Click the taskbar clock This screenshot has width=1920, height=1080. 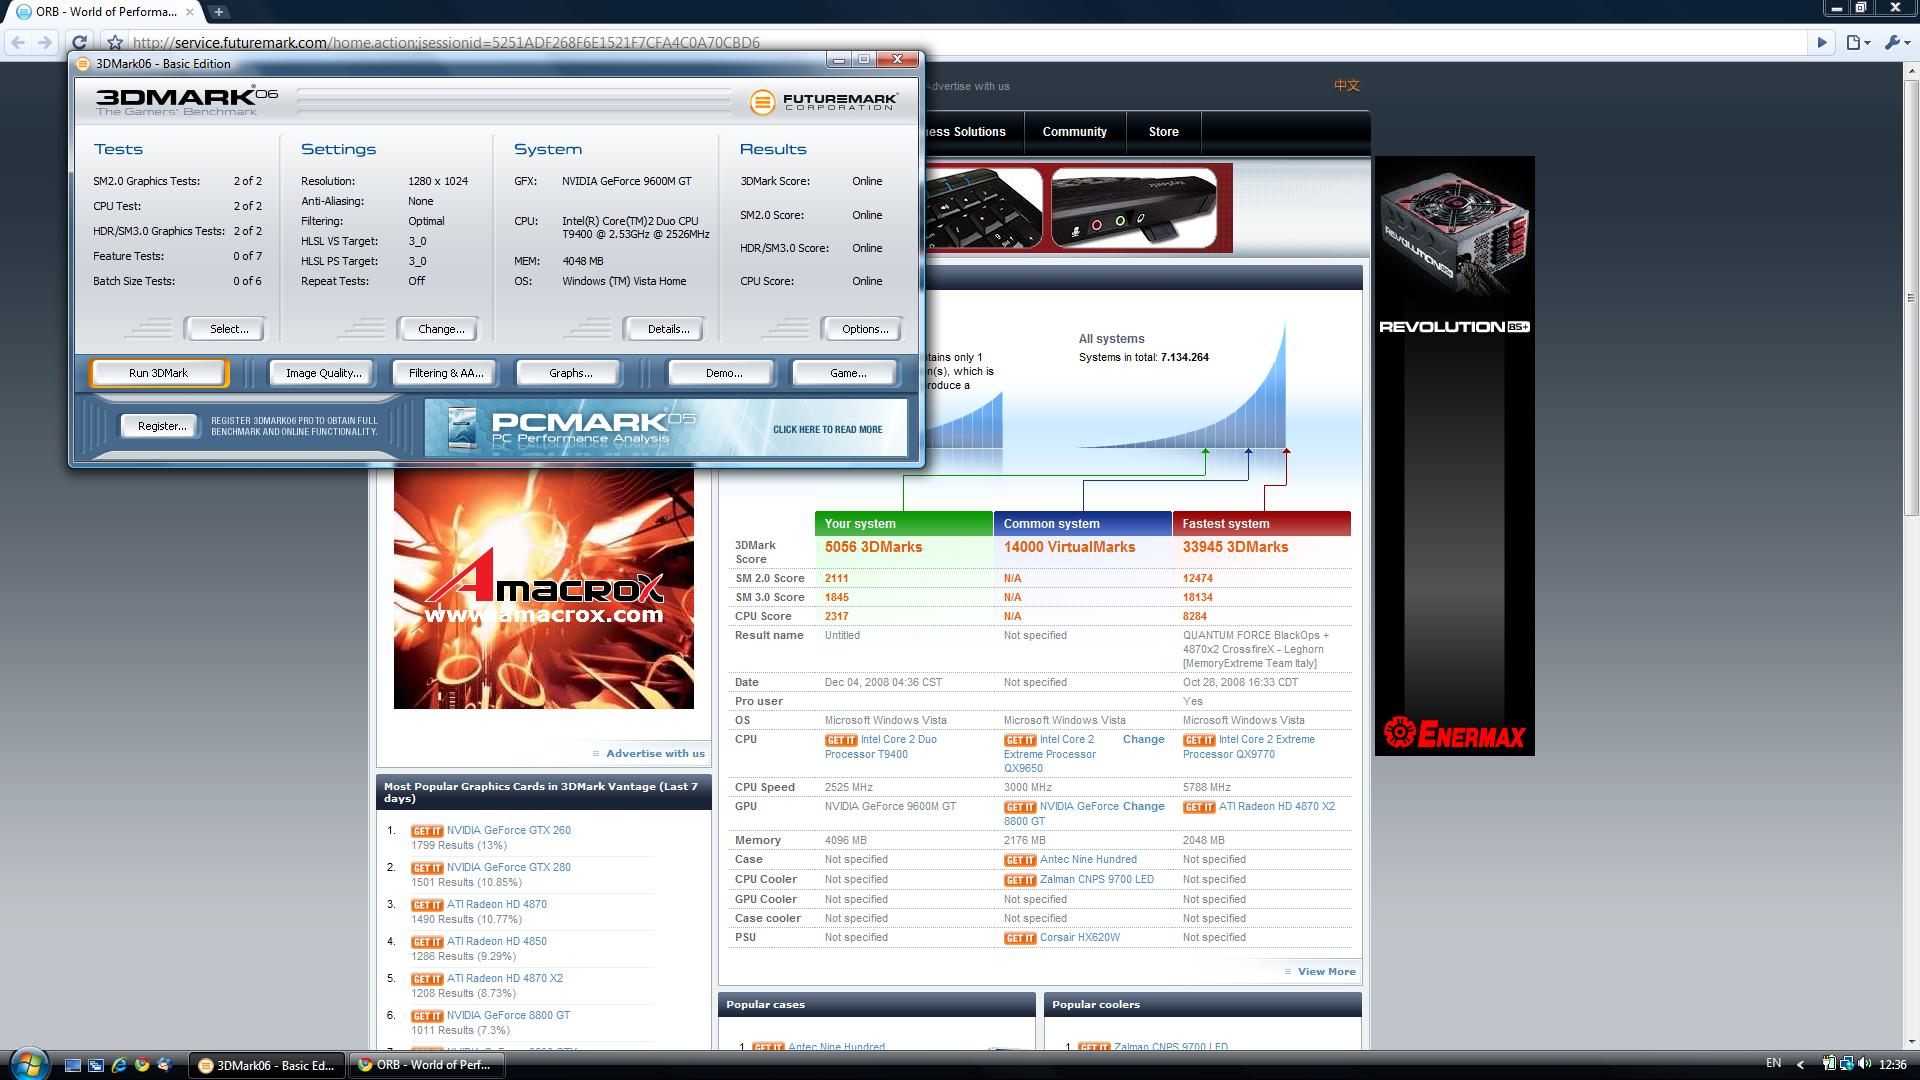point(1893,1064)
